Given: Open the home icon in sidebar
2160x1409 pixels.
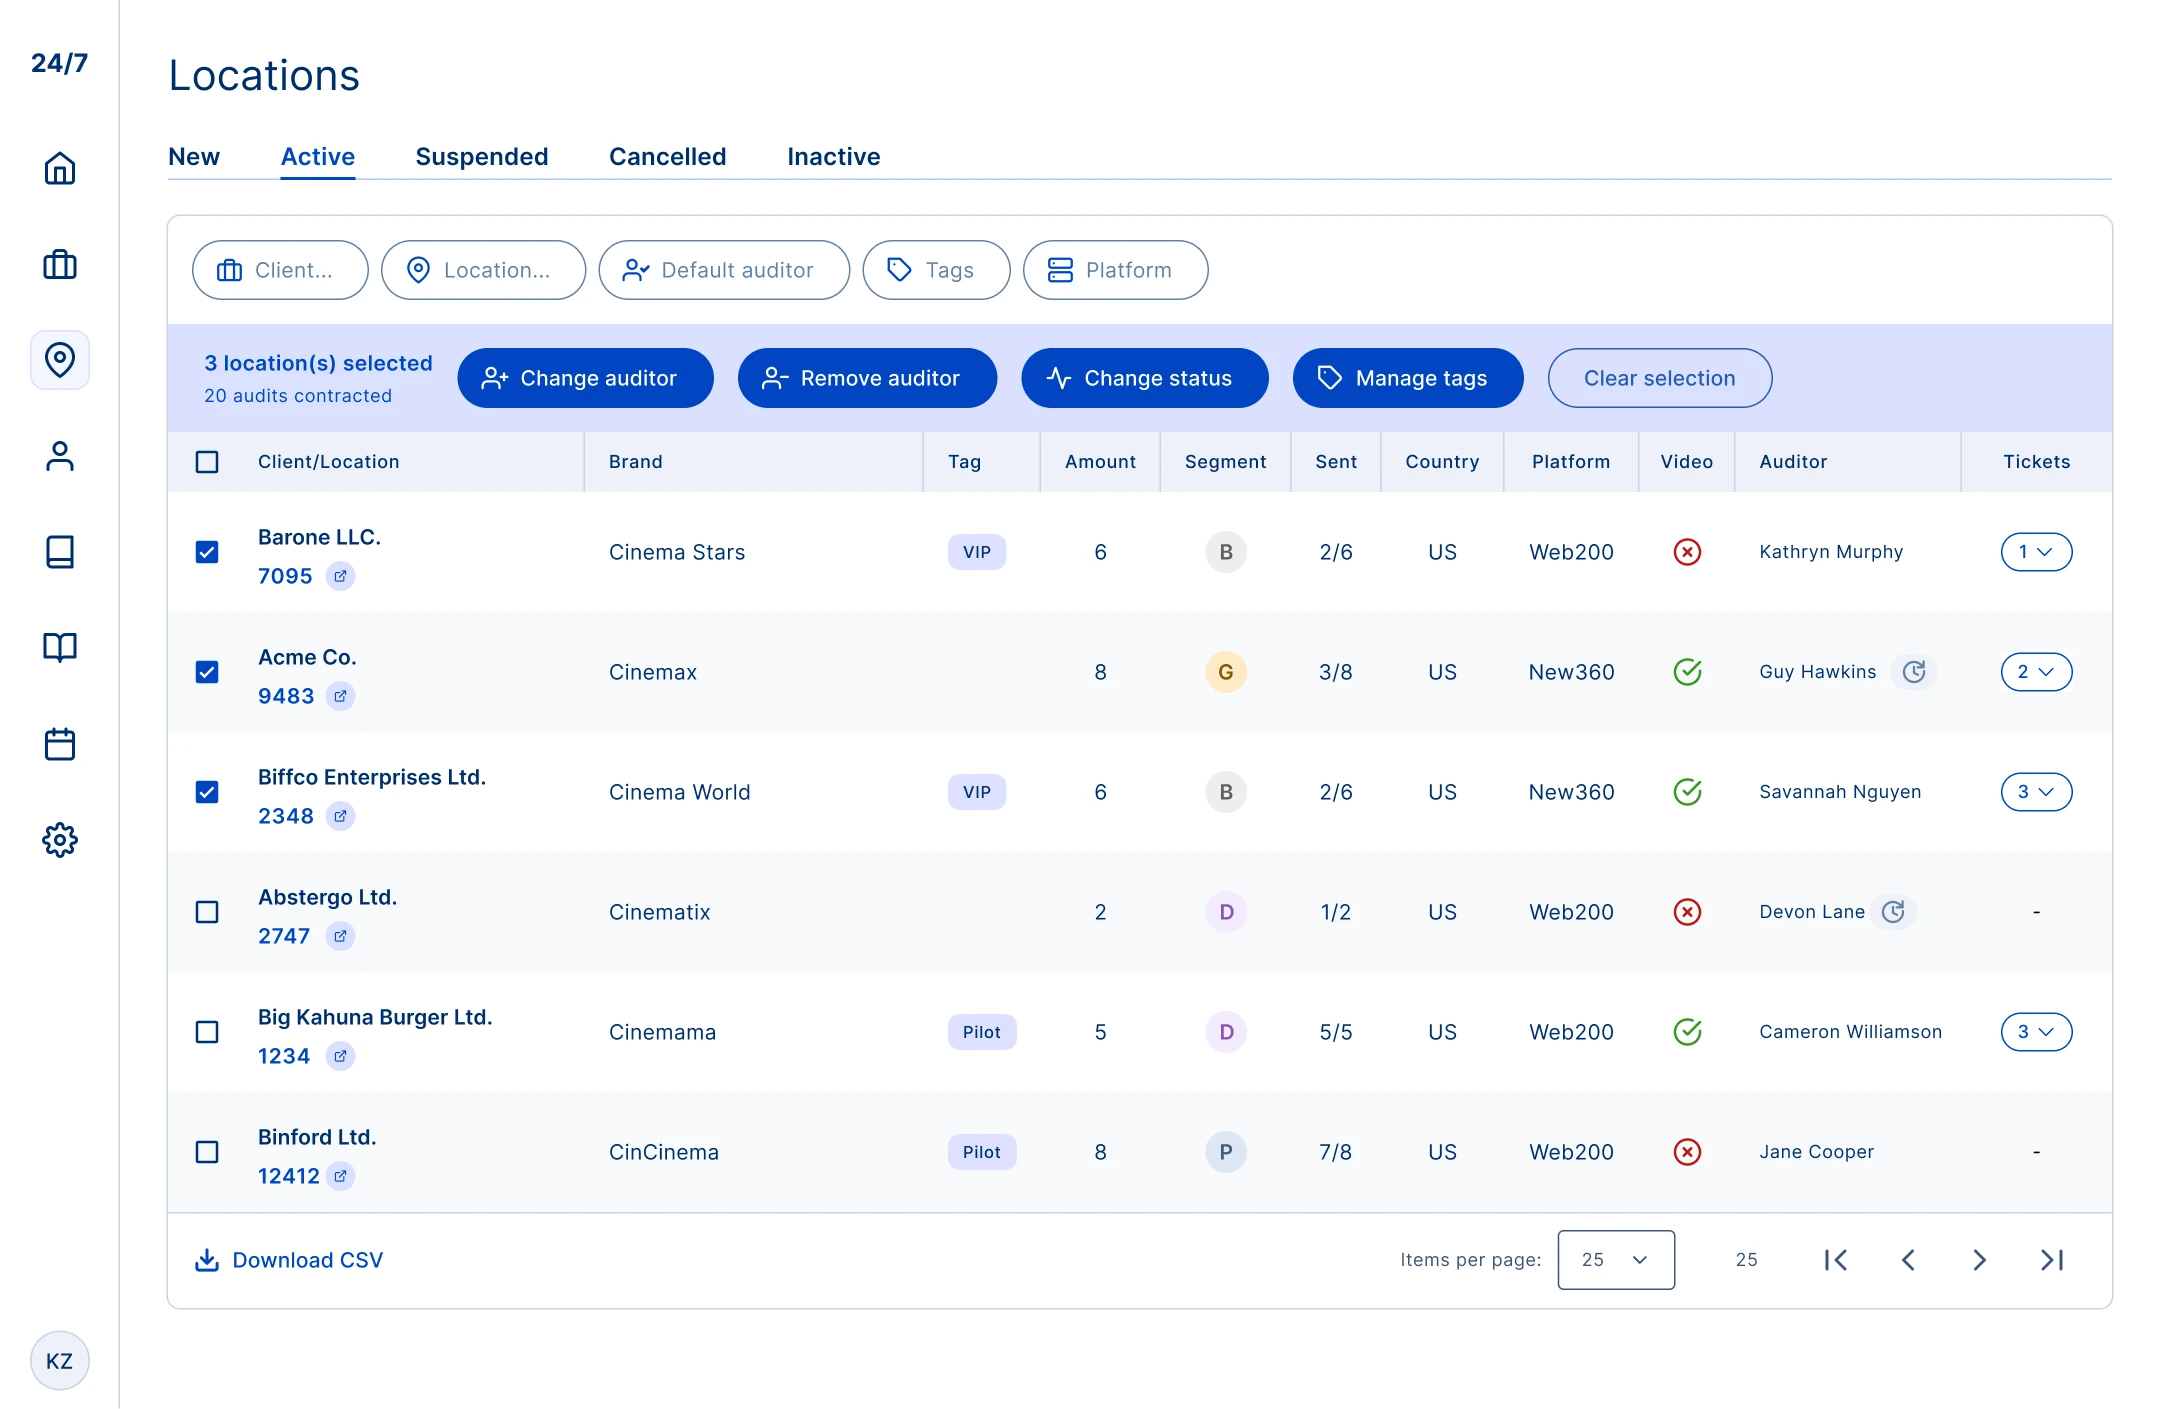Looking at the screenshot, I should pyautogui.click(x=60, y=168).
